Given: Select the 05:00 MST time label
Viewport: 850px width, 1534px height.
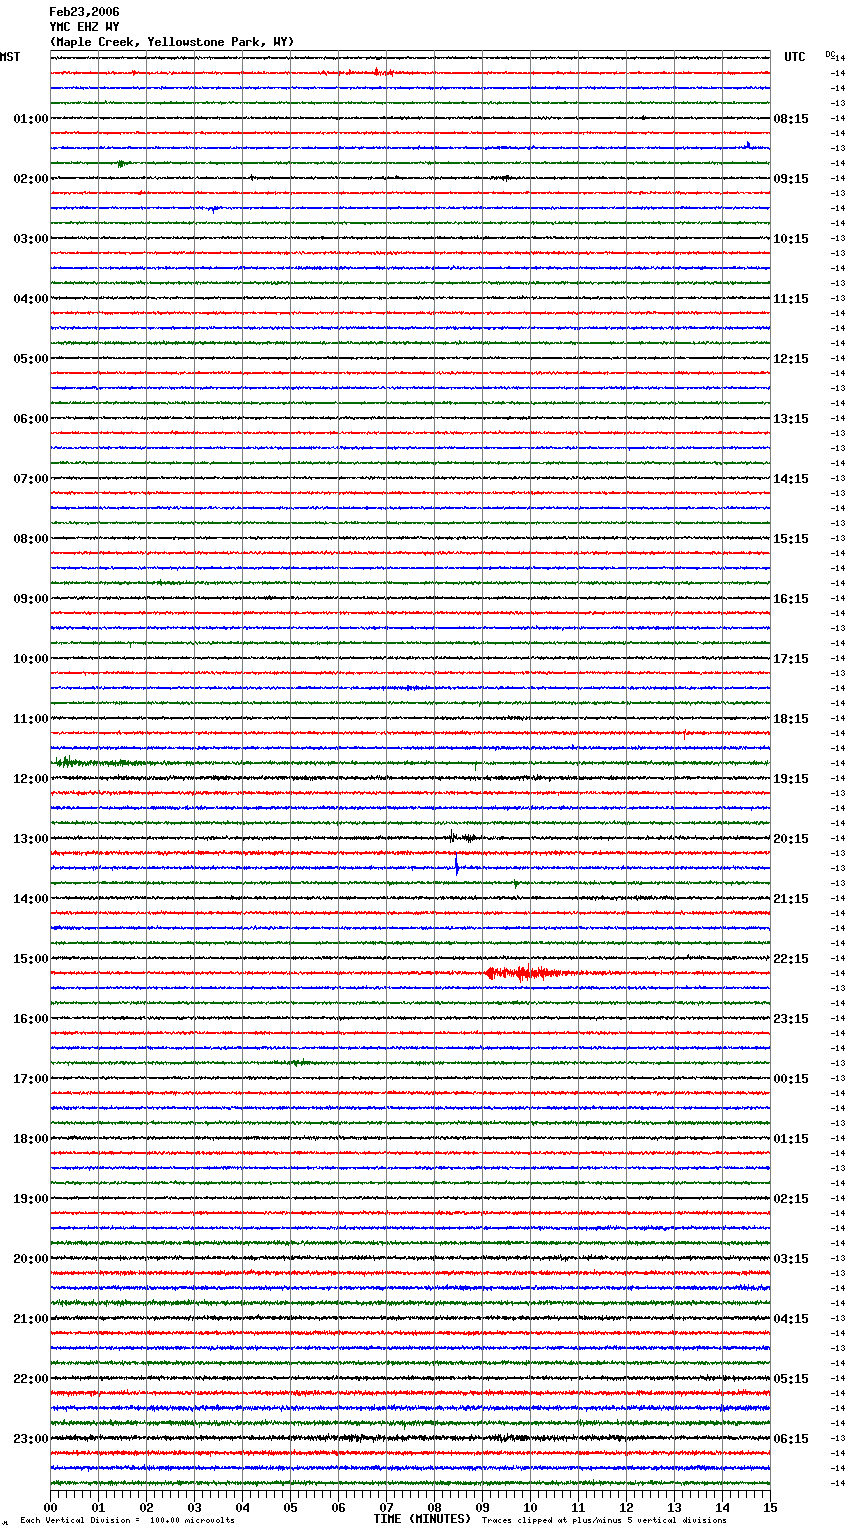Looking at the screenshot, I should point(31,359).
